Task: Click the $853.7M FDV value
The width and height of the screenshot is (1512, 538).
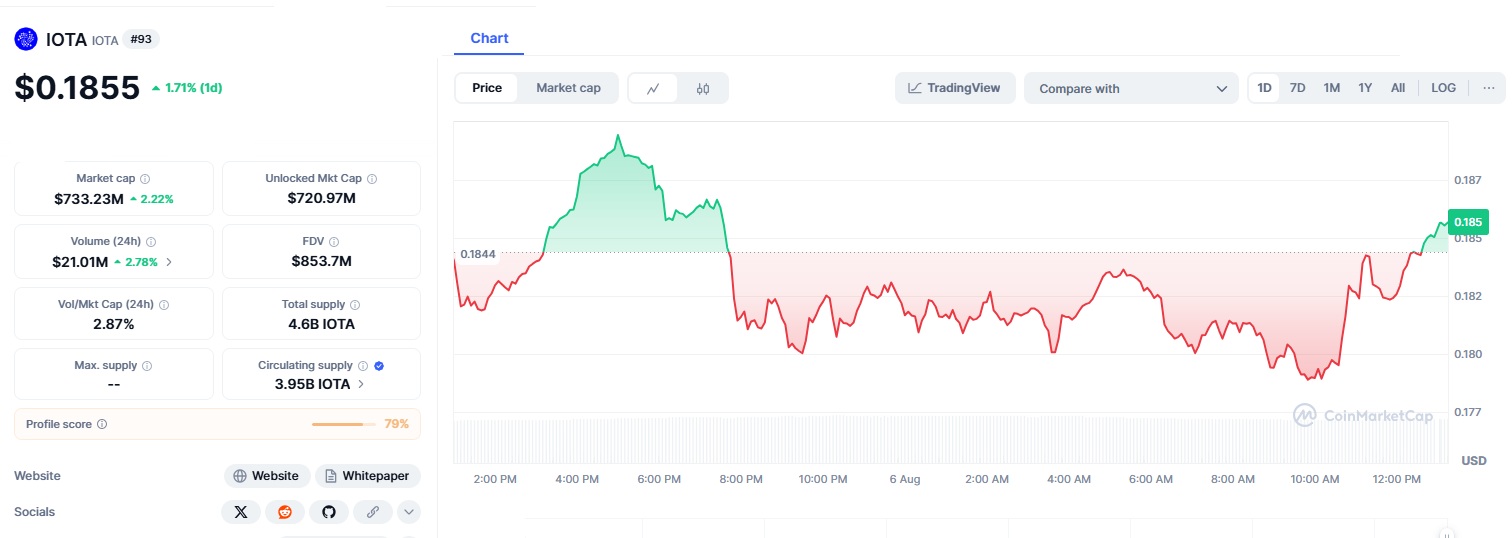Action: click(321, 262)
